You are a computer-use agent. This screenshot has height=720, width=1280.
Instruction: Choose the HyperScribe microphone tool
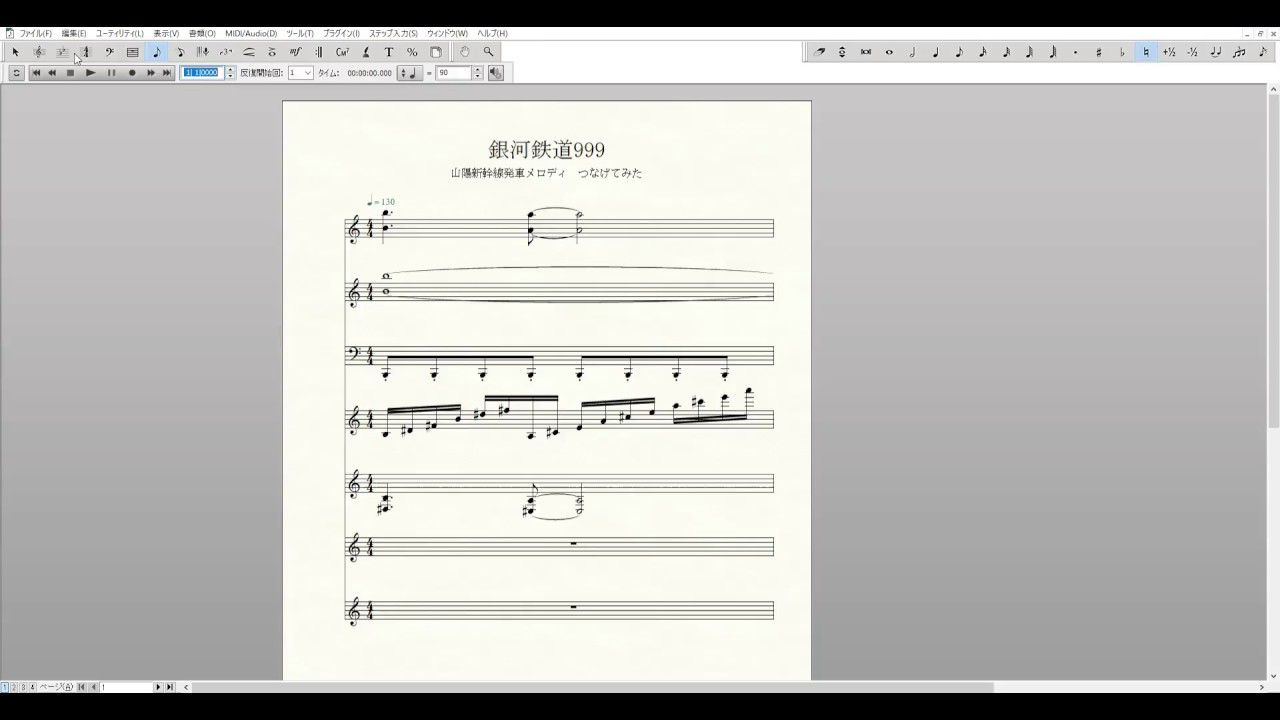tap(202, 52)
